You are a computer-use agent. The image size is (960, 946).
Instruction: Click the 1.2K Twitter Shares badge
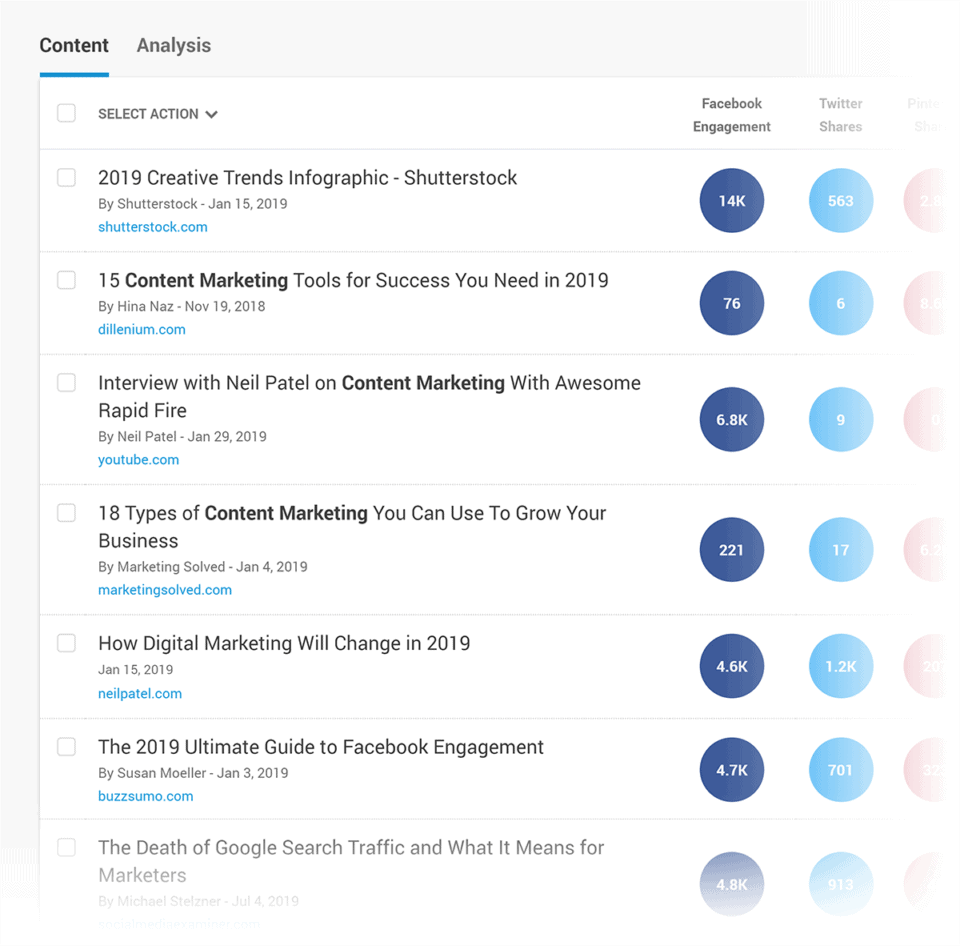pos(840,666)
